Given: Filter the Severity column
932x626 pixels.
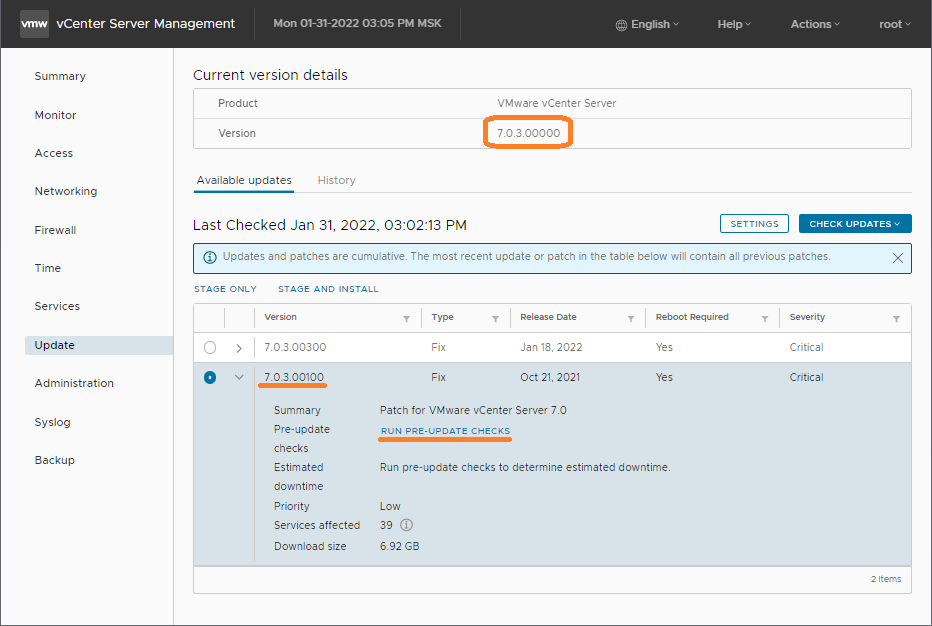Looking at the screenshot, I should (896, 319).
